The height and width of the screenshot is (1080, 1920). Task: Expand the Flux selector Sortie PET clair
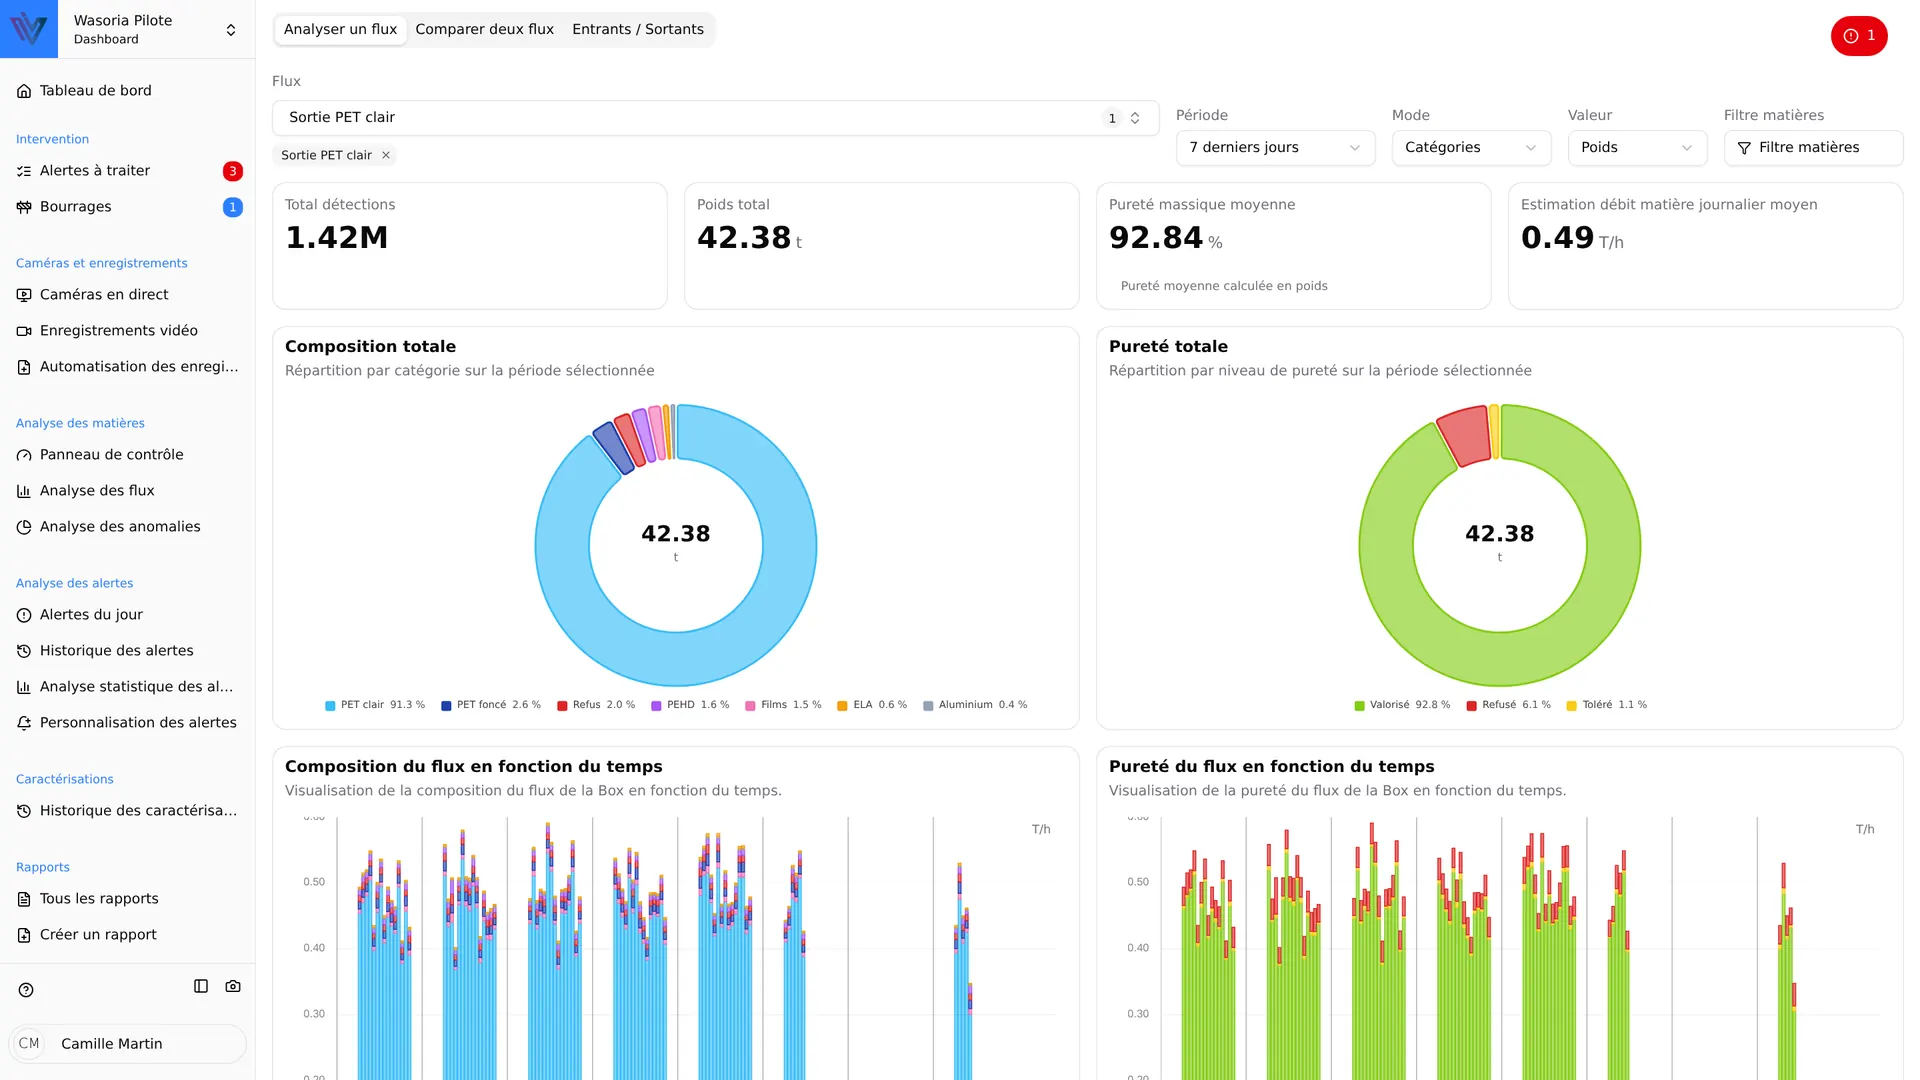pos(715,118)
